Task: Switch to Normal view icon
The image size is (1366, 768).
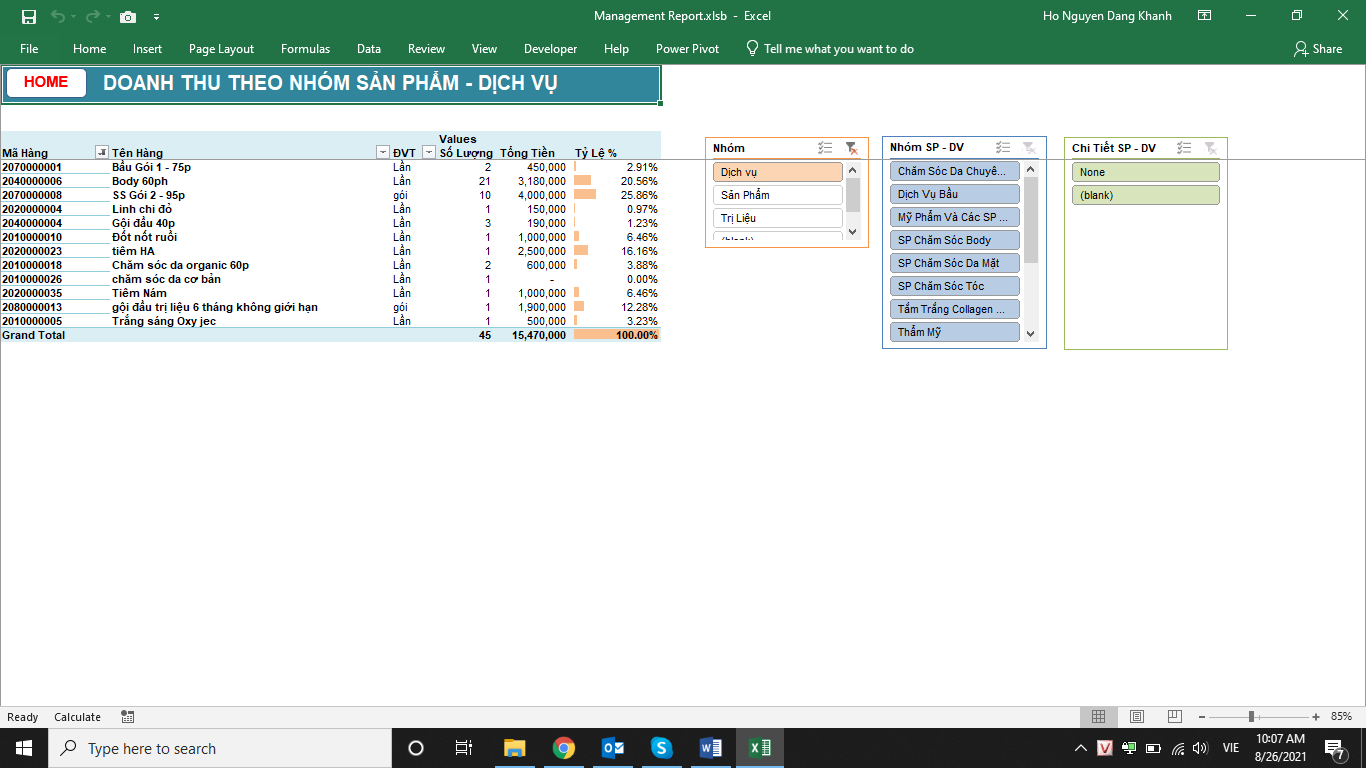Action: pyautogui.click(x=1098, y=717)
